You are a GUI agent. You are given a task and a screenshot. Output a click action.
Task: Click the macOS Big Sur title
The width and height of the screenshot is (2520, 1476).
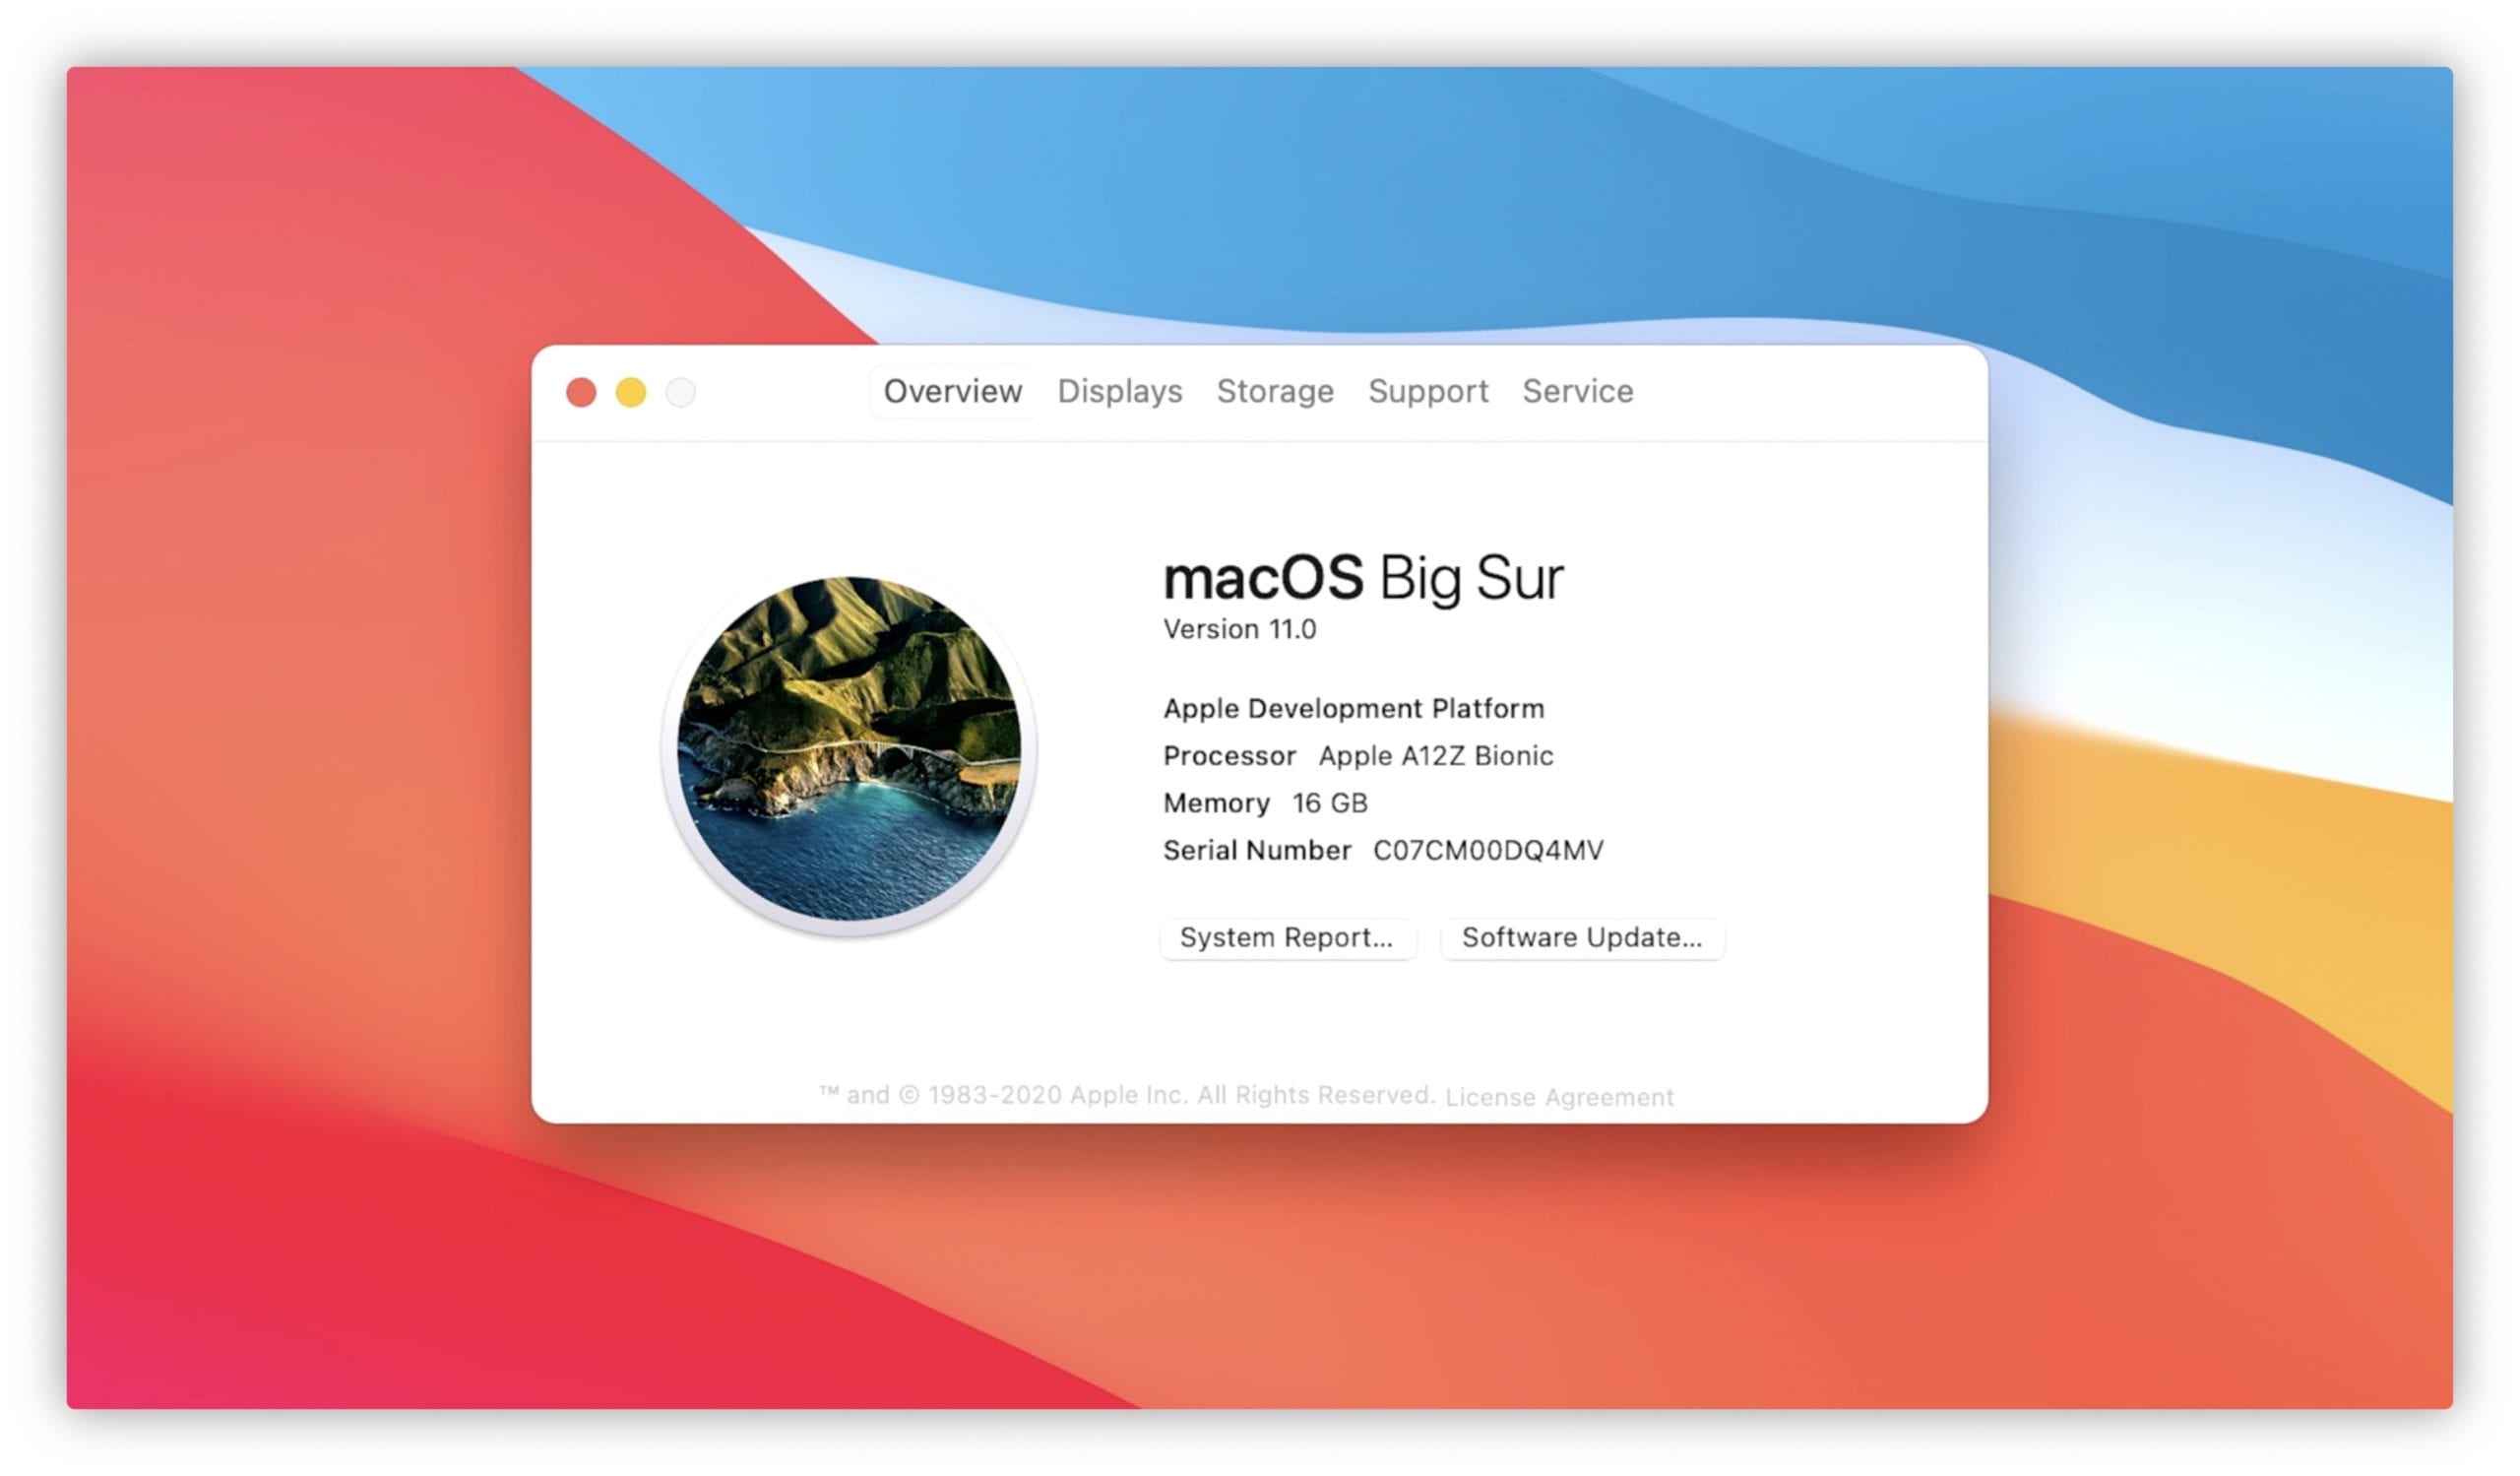pos(1362,577)
